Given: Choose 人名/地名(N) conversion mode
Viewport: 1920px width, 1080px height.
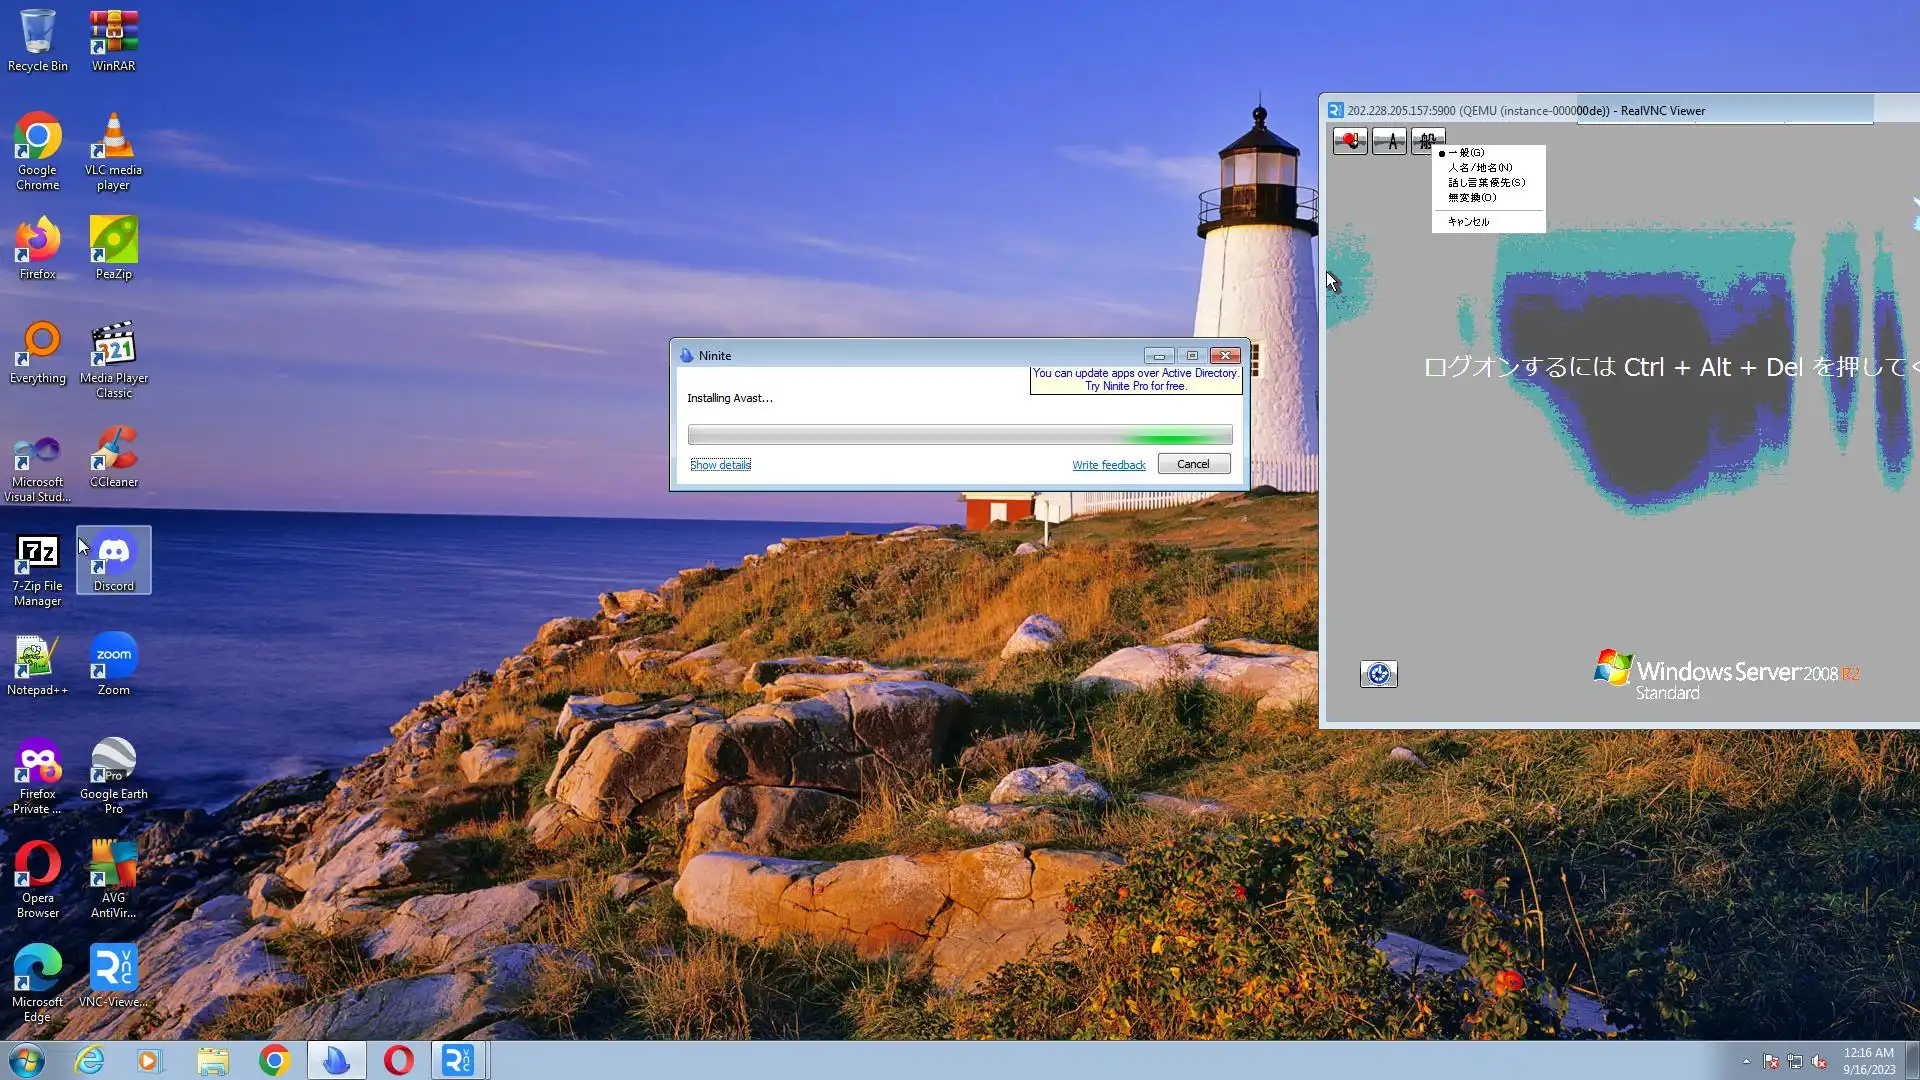Looking at the screenshot, I should tap(1480, 168).
